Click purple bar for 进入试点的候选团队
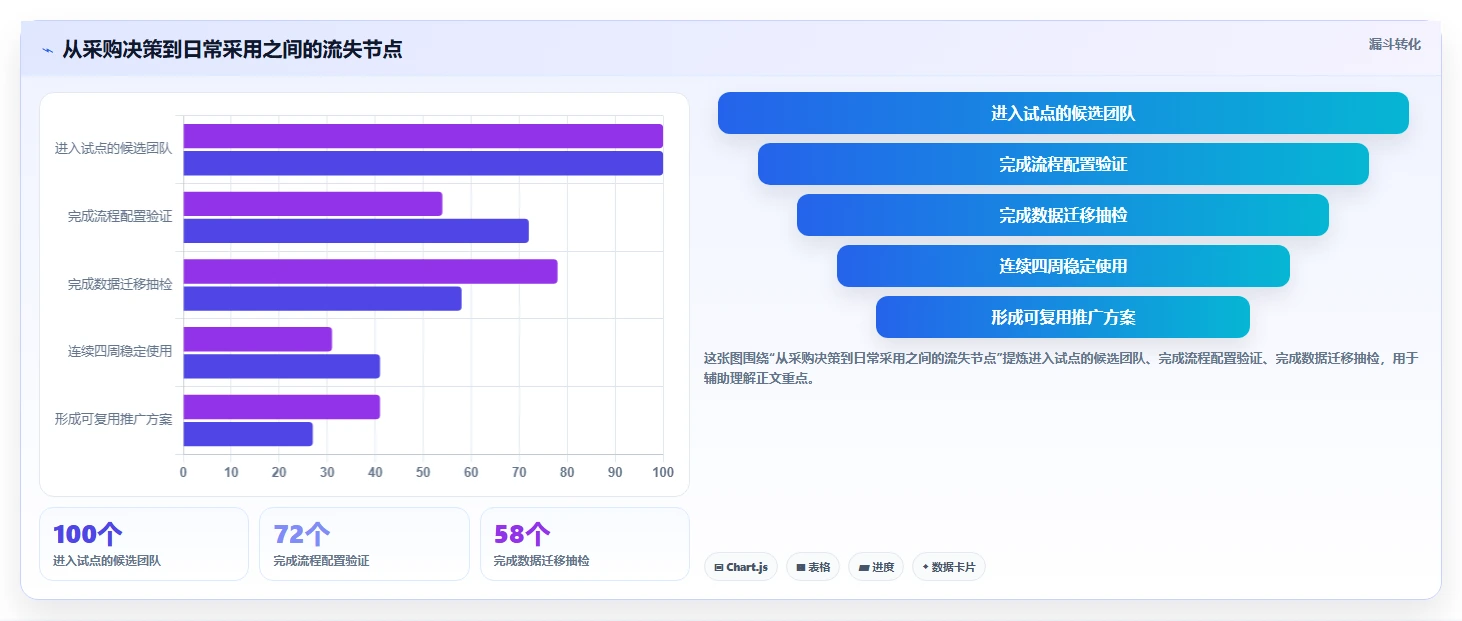 point(423,136)
